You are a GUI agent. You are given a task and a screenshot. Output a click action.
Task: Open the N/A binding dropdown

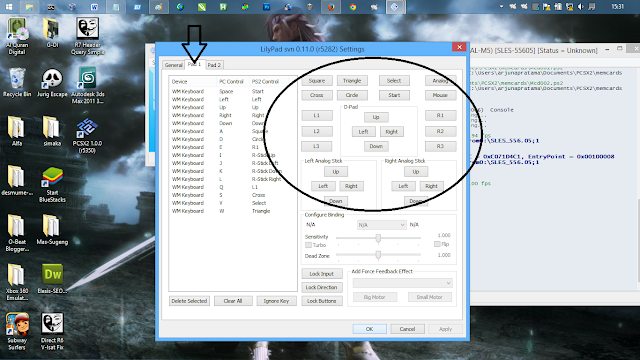382,225
